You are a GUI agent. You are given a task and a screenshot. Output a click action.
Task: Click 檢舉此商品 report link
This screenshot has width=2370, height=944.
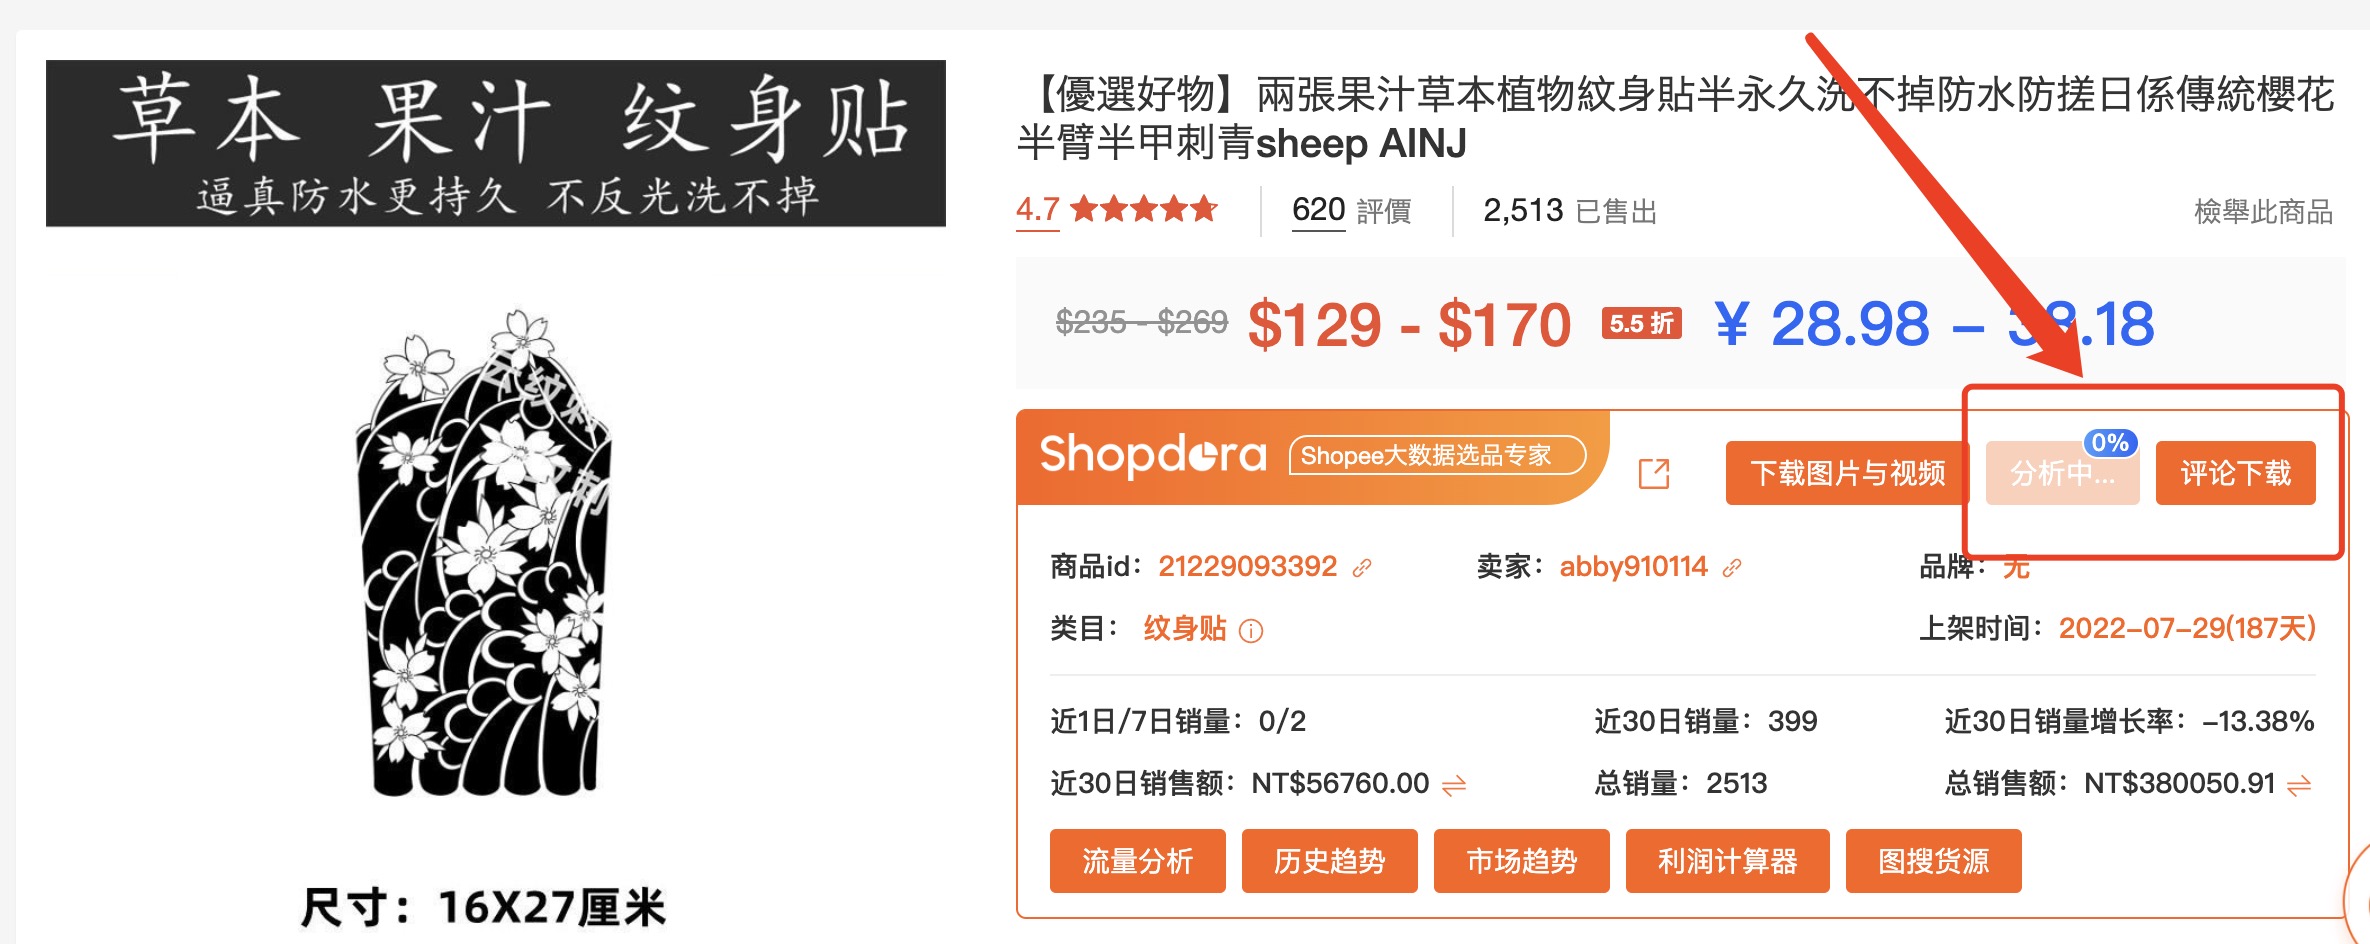click(2263, 212)
